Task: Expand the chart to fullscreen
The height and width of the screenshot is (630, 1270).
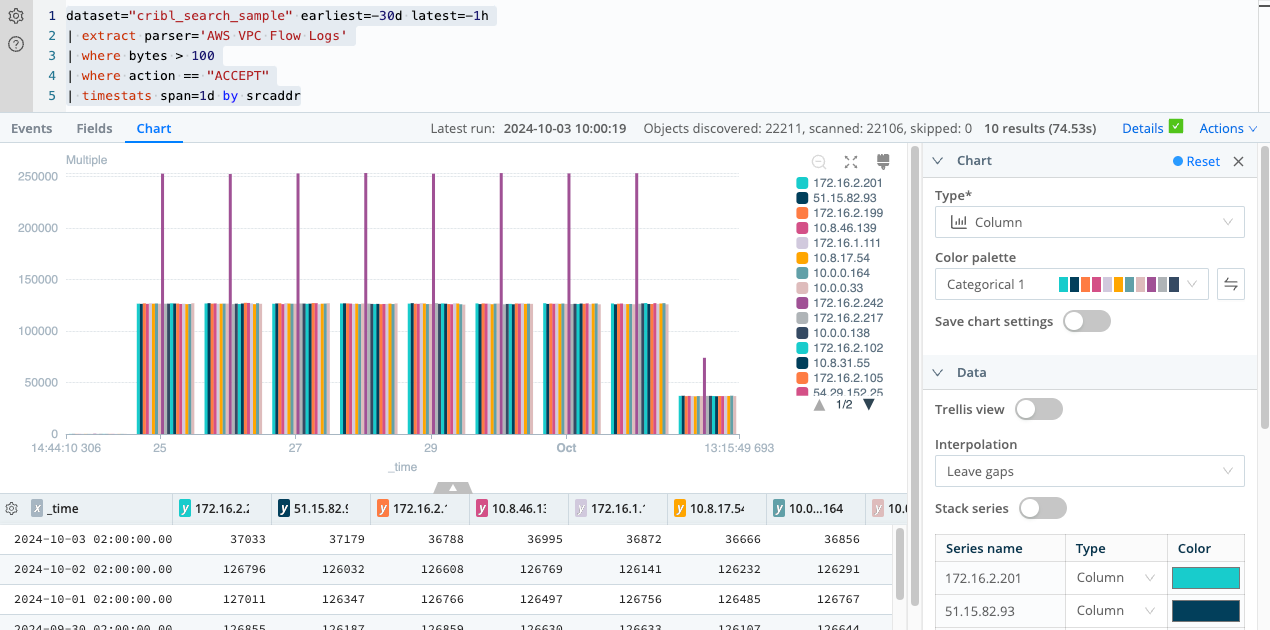Action: coord(852,160)
